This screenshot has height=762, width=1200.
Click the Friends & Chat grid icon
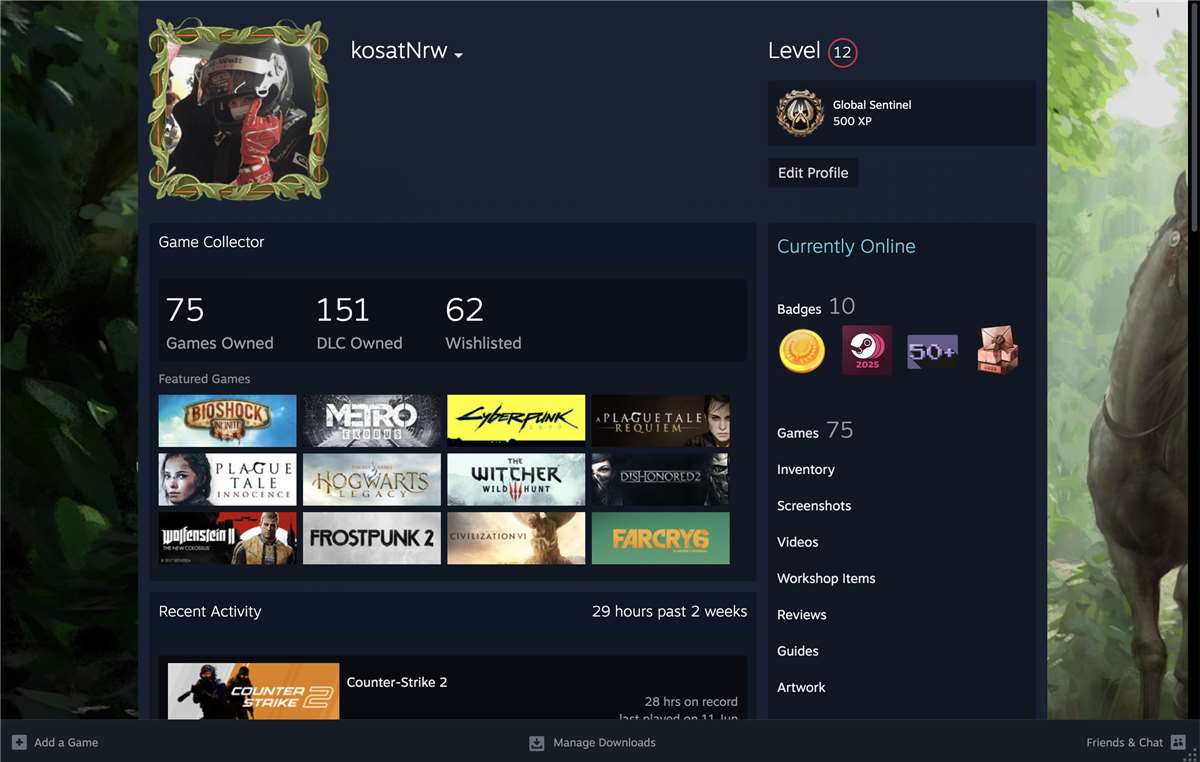[1178, 742]
